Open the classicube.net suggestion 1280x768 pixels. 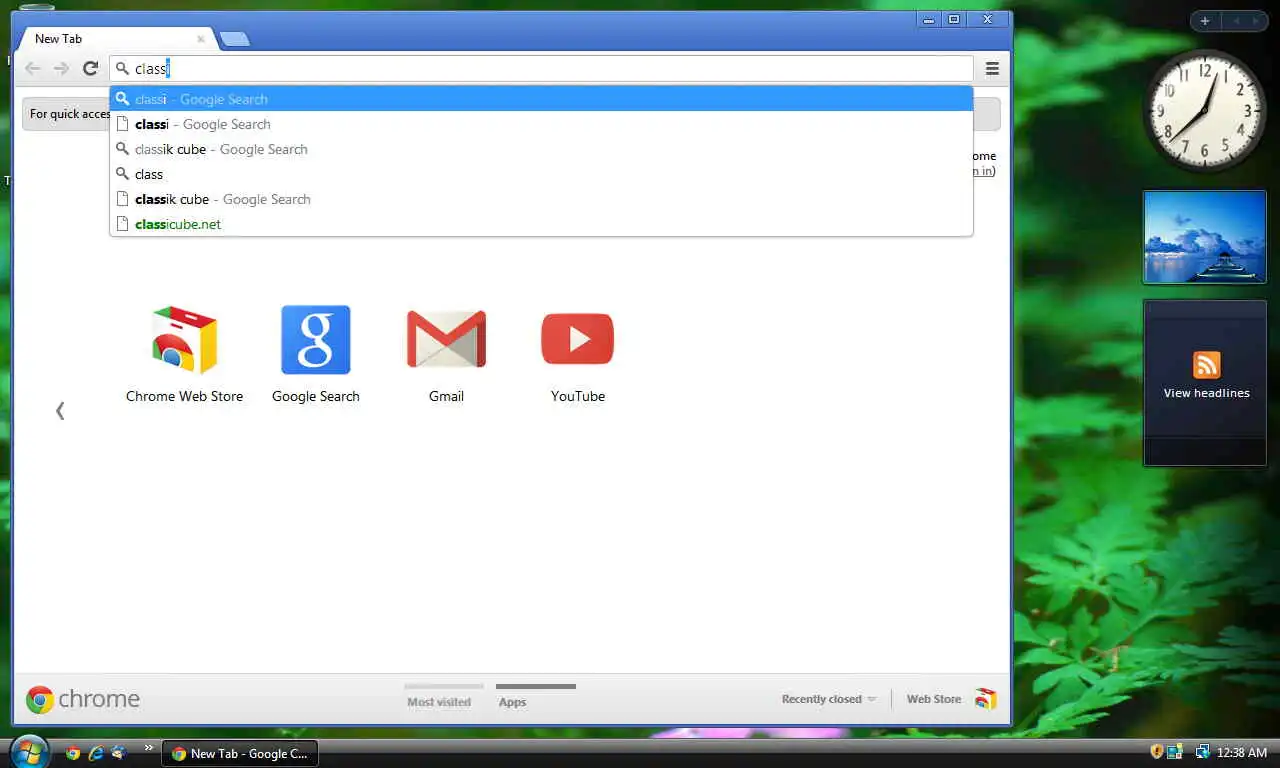[541, 224]
